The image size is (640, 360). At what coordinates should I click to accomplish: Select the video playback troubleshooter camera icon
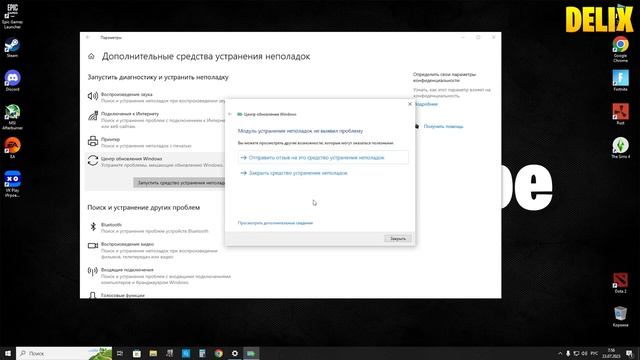pos(93,246)
